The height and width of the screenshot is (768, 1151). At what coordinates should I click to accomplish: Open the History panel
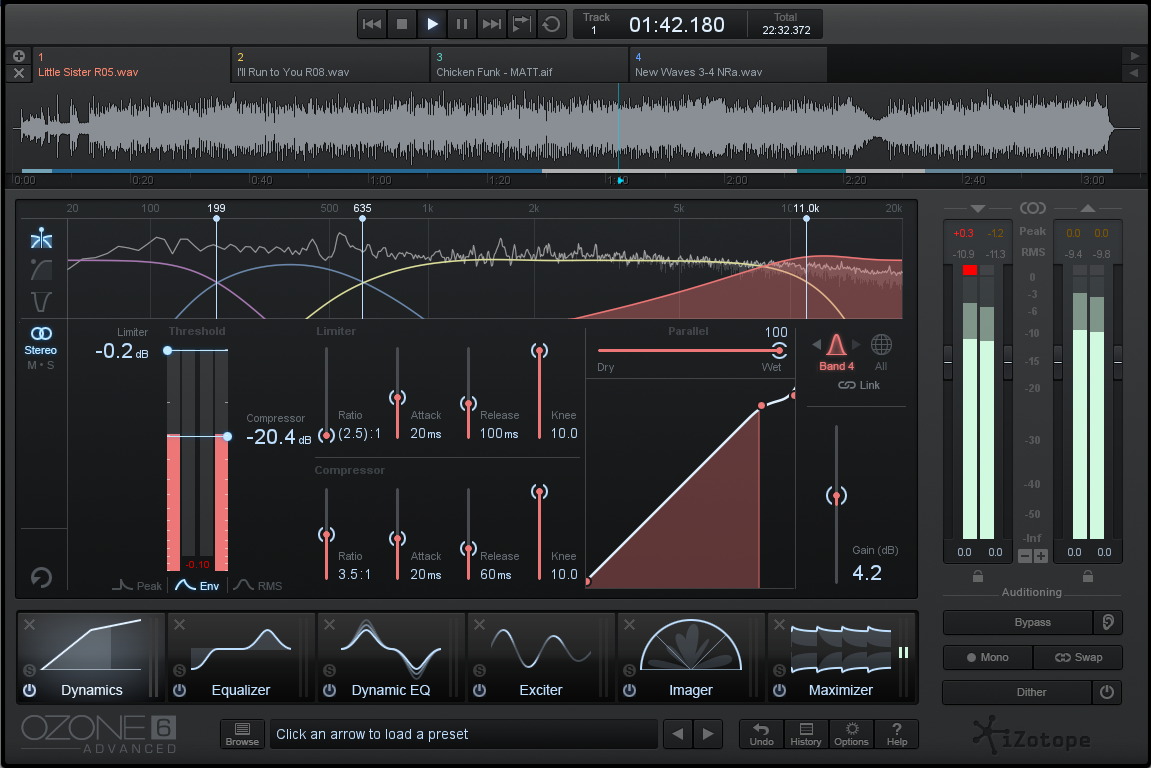pos(806,733)
